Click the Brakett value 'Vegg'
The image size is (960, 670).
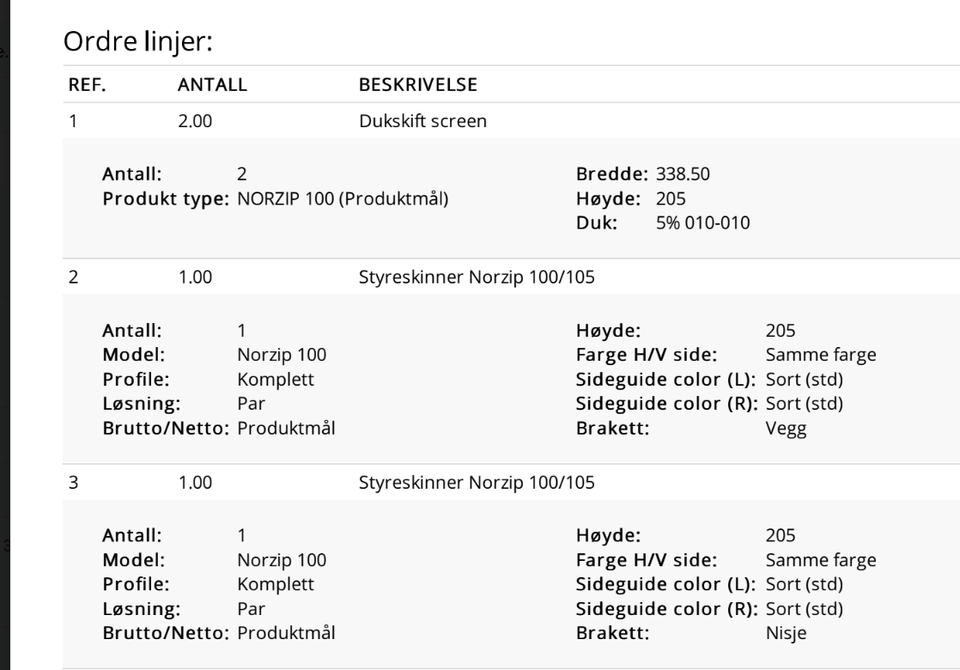[x=786, y=428]
